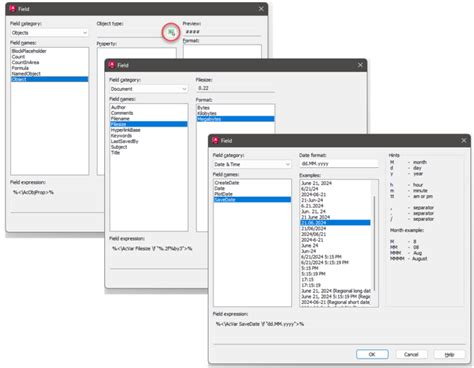Open the Field category dropdown showing Document
This screenshot has height=368, width=474.
(149, 89)
